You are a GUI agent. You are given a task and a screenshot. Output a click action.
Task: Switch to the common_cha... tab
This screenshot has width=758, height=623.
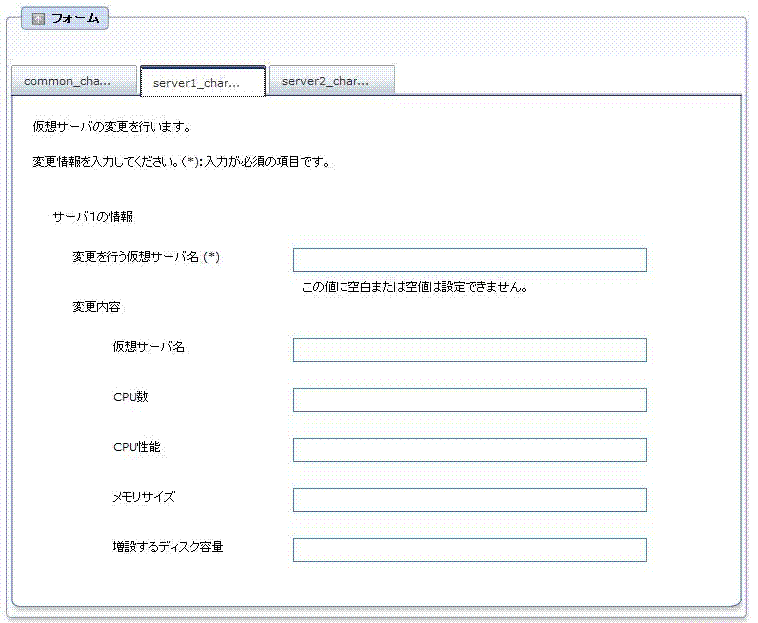click(74, 80)
